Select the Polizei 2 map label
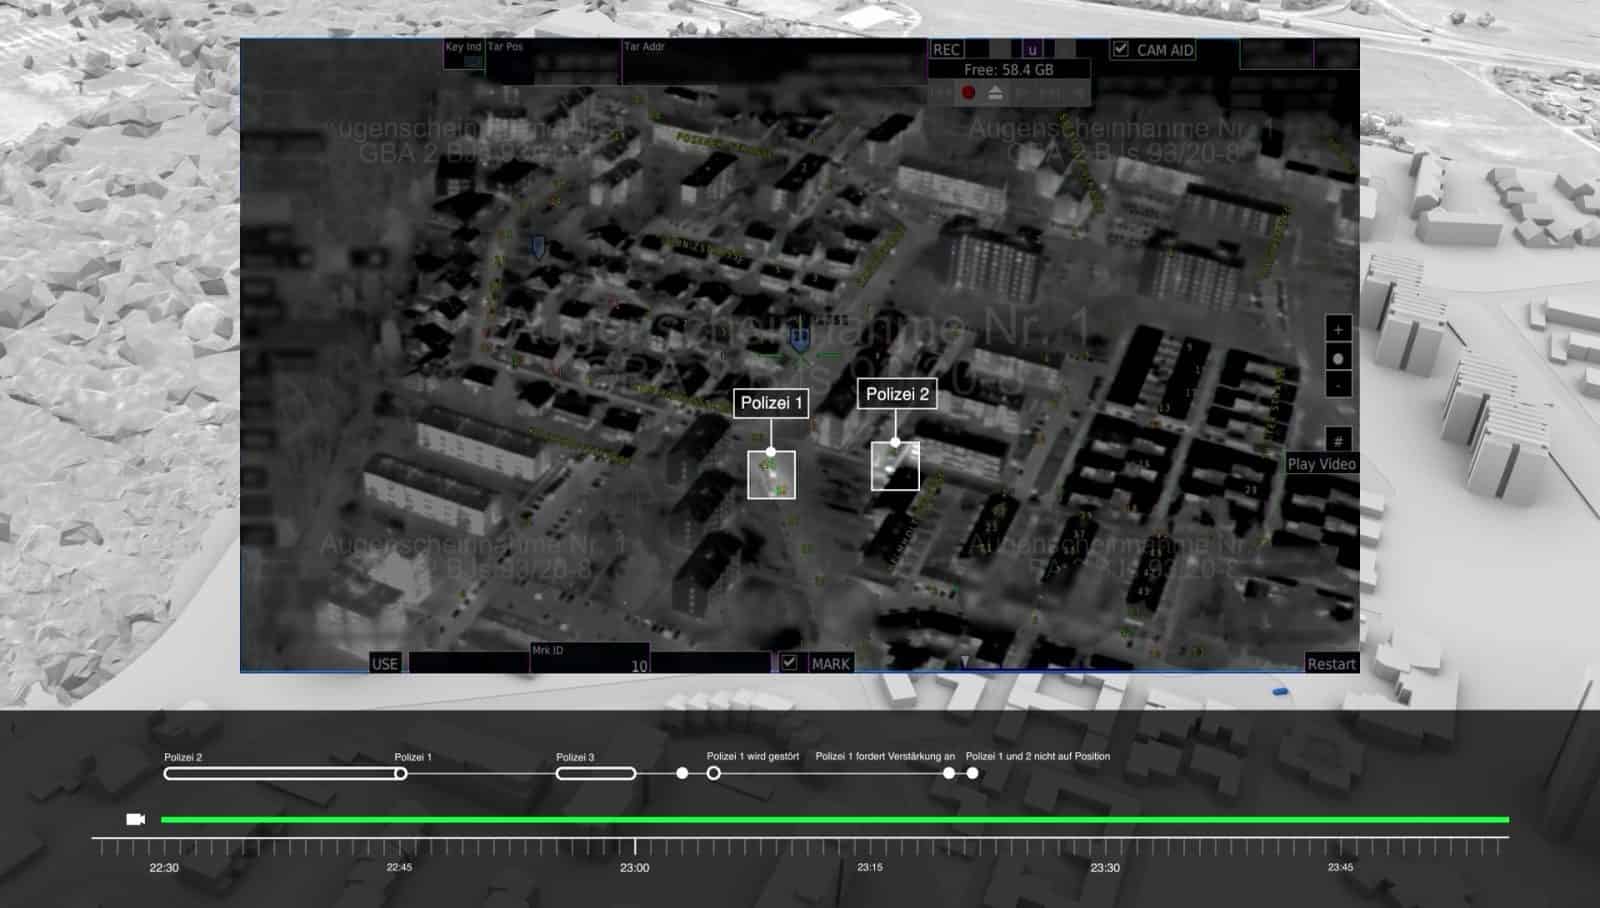The image size is (1600, 908). pyautogui.click(x=897, y=394)
